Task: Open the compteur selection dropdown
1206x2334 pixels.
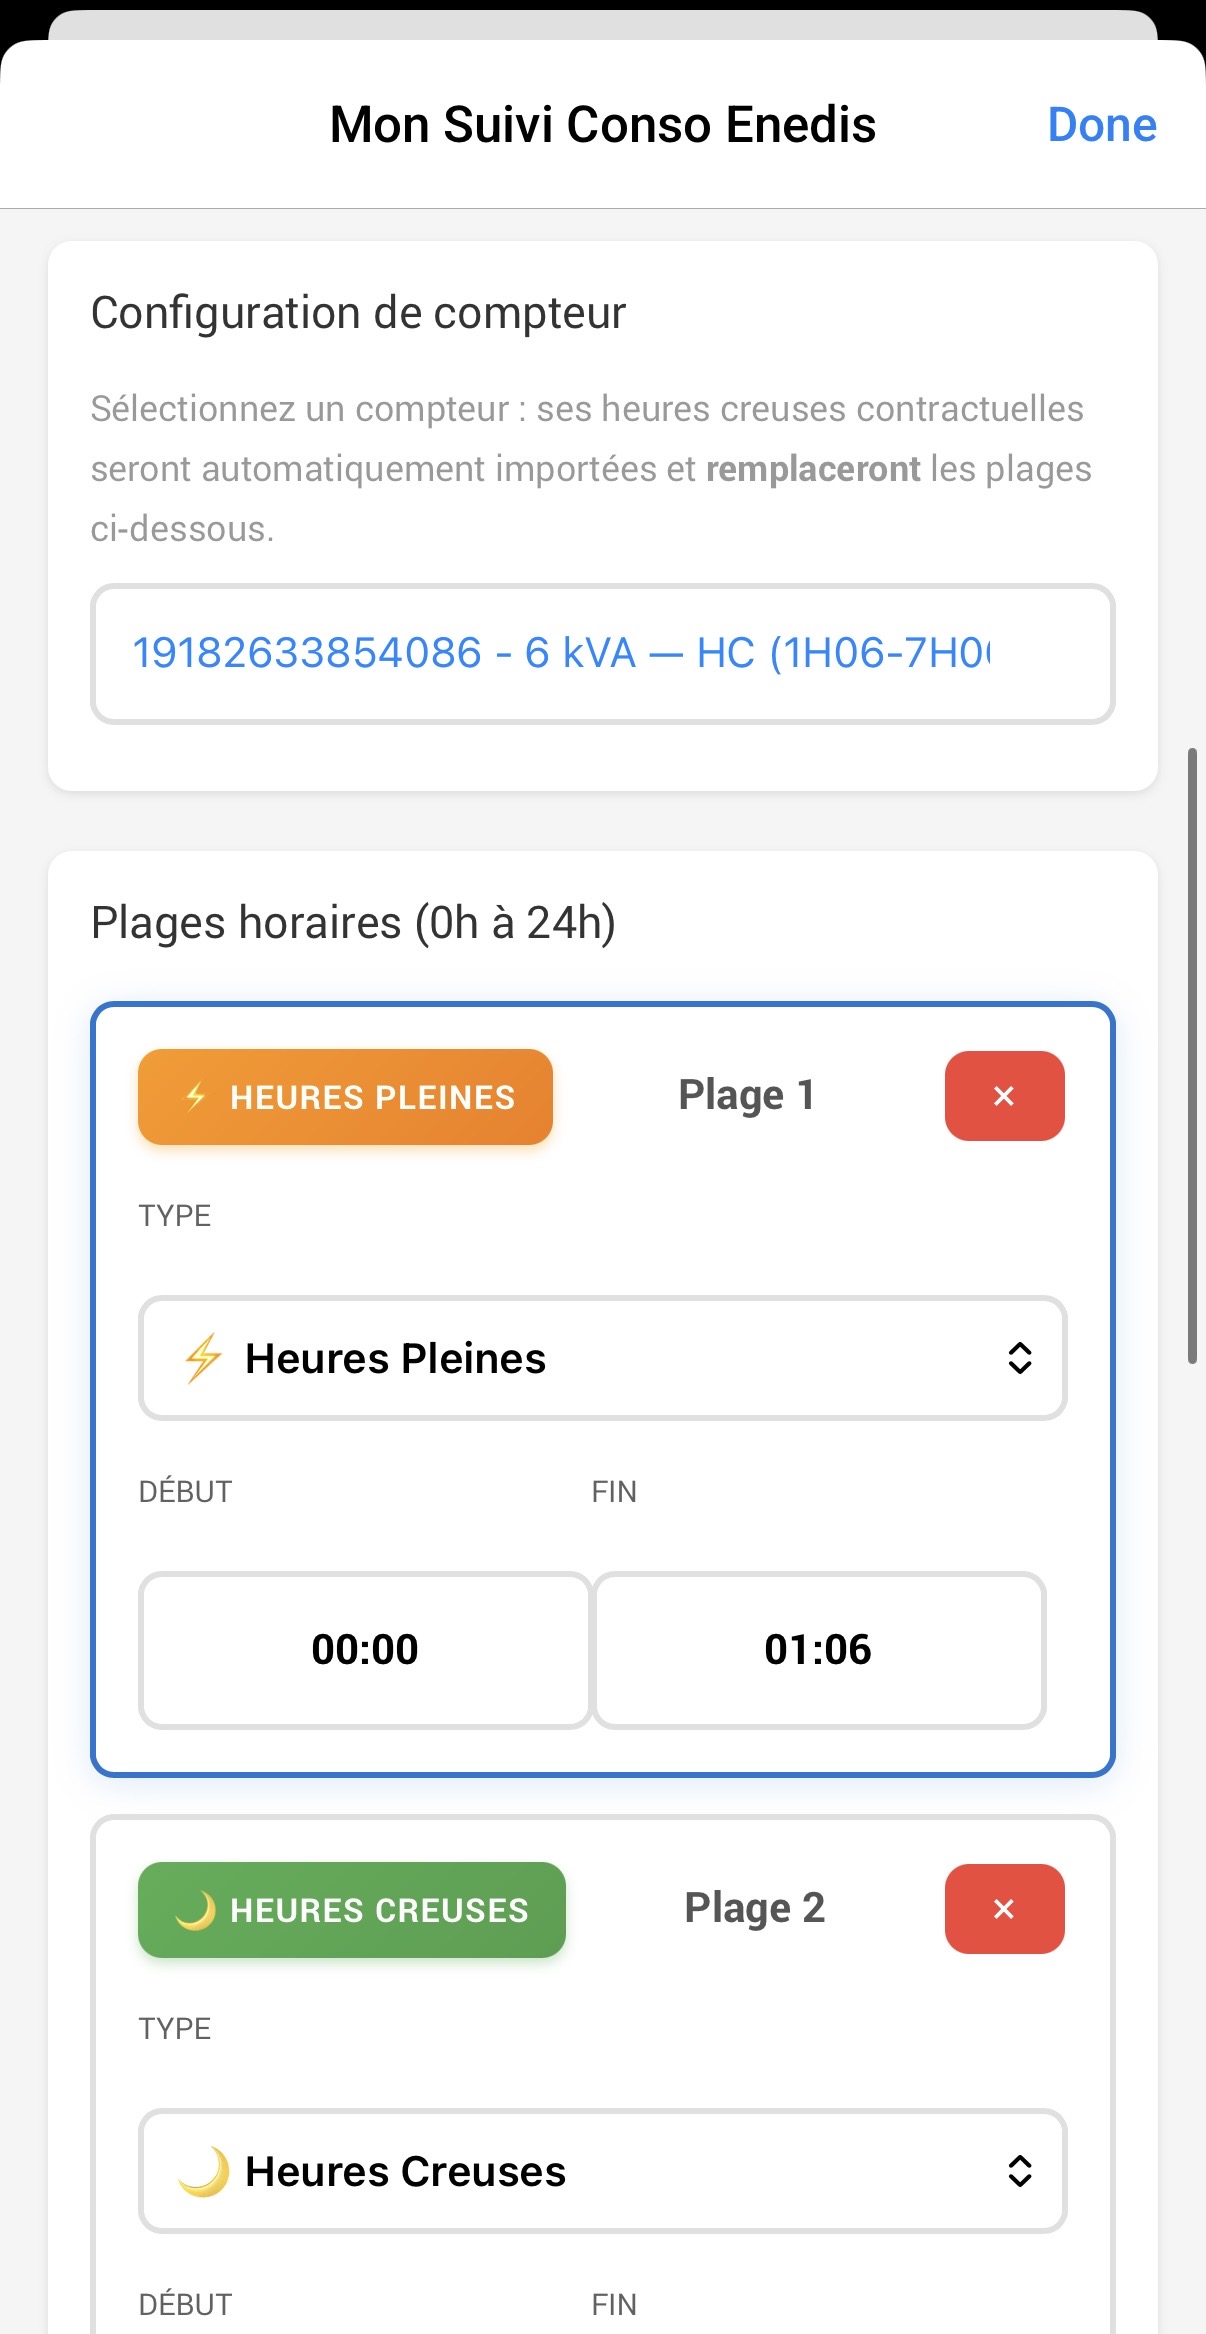Action: [602, 654]
